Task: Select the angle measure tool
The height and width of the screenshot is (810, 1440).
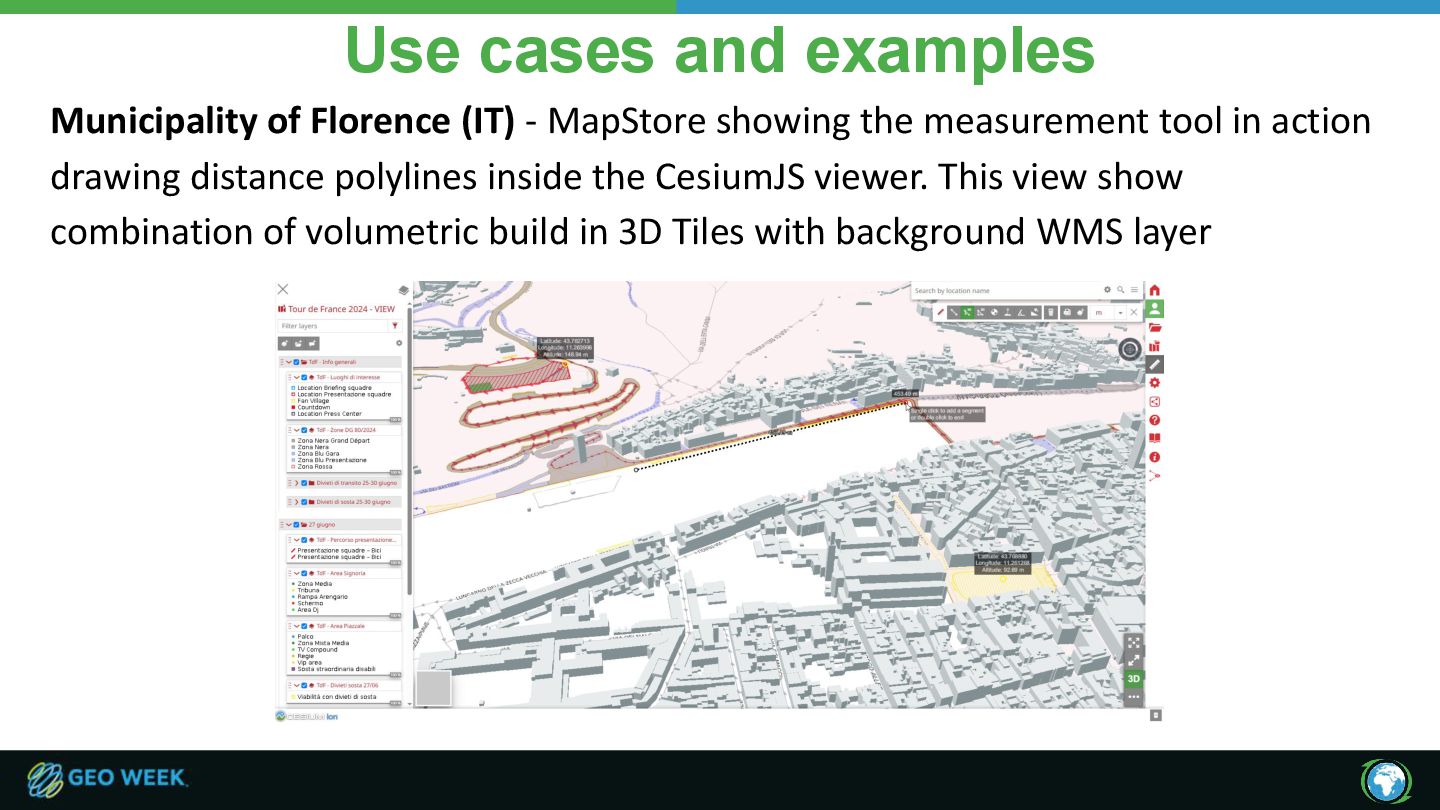Action: pos(1021,312)
